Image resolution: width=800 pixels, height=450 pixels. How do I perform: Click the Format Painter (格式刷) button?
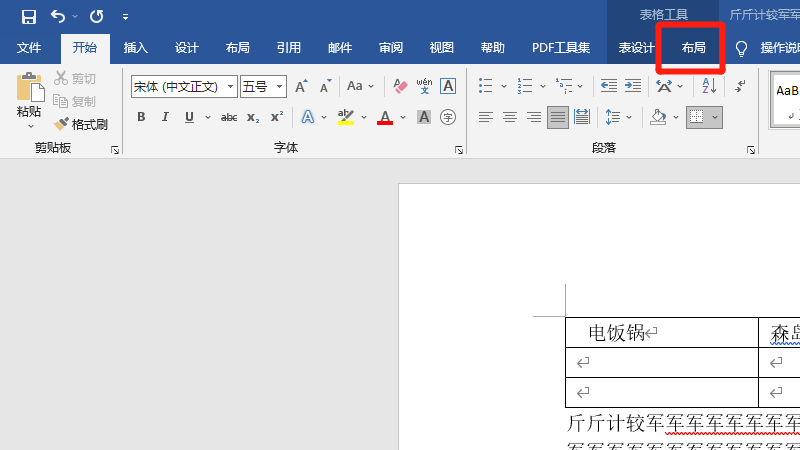(x=81, y=125)
